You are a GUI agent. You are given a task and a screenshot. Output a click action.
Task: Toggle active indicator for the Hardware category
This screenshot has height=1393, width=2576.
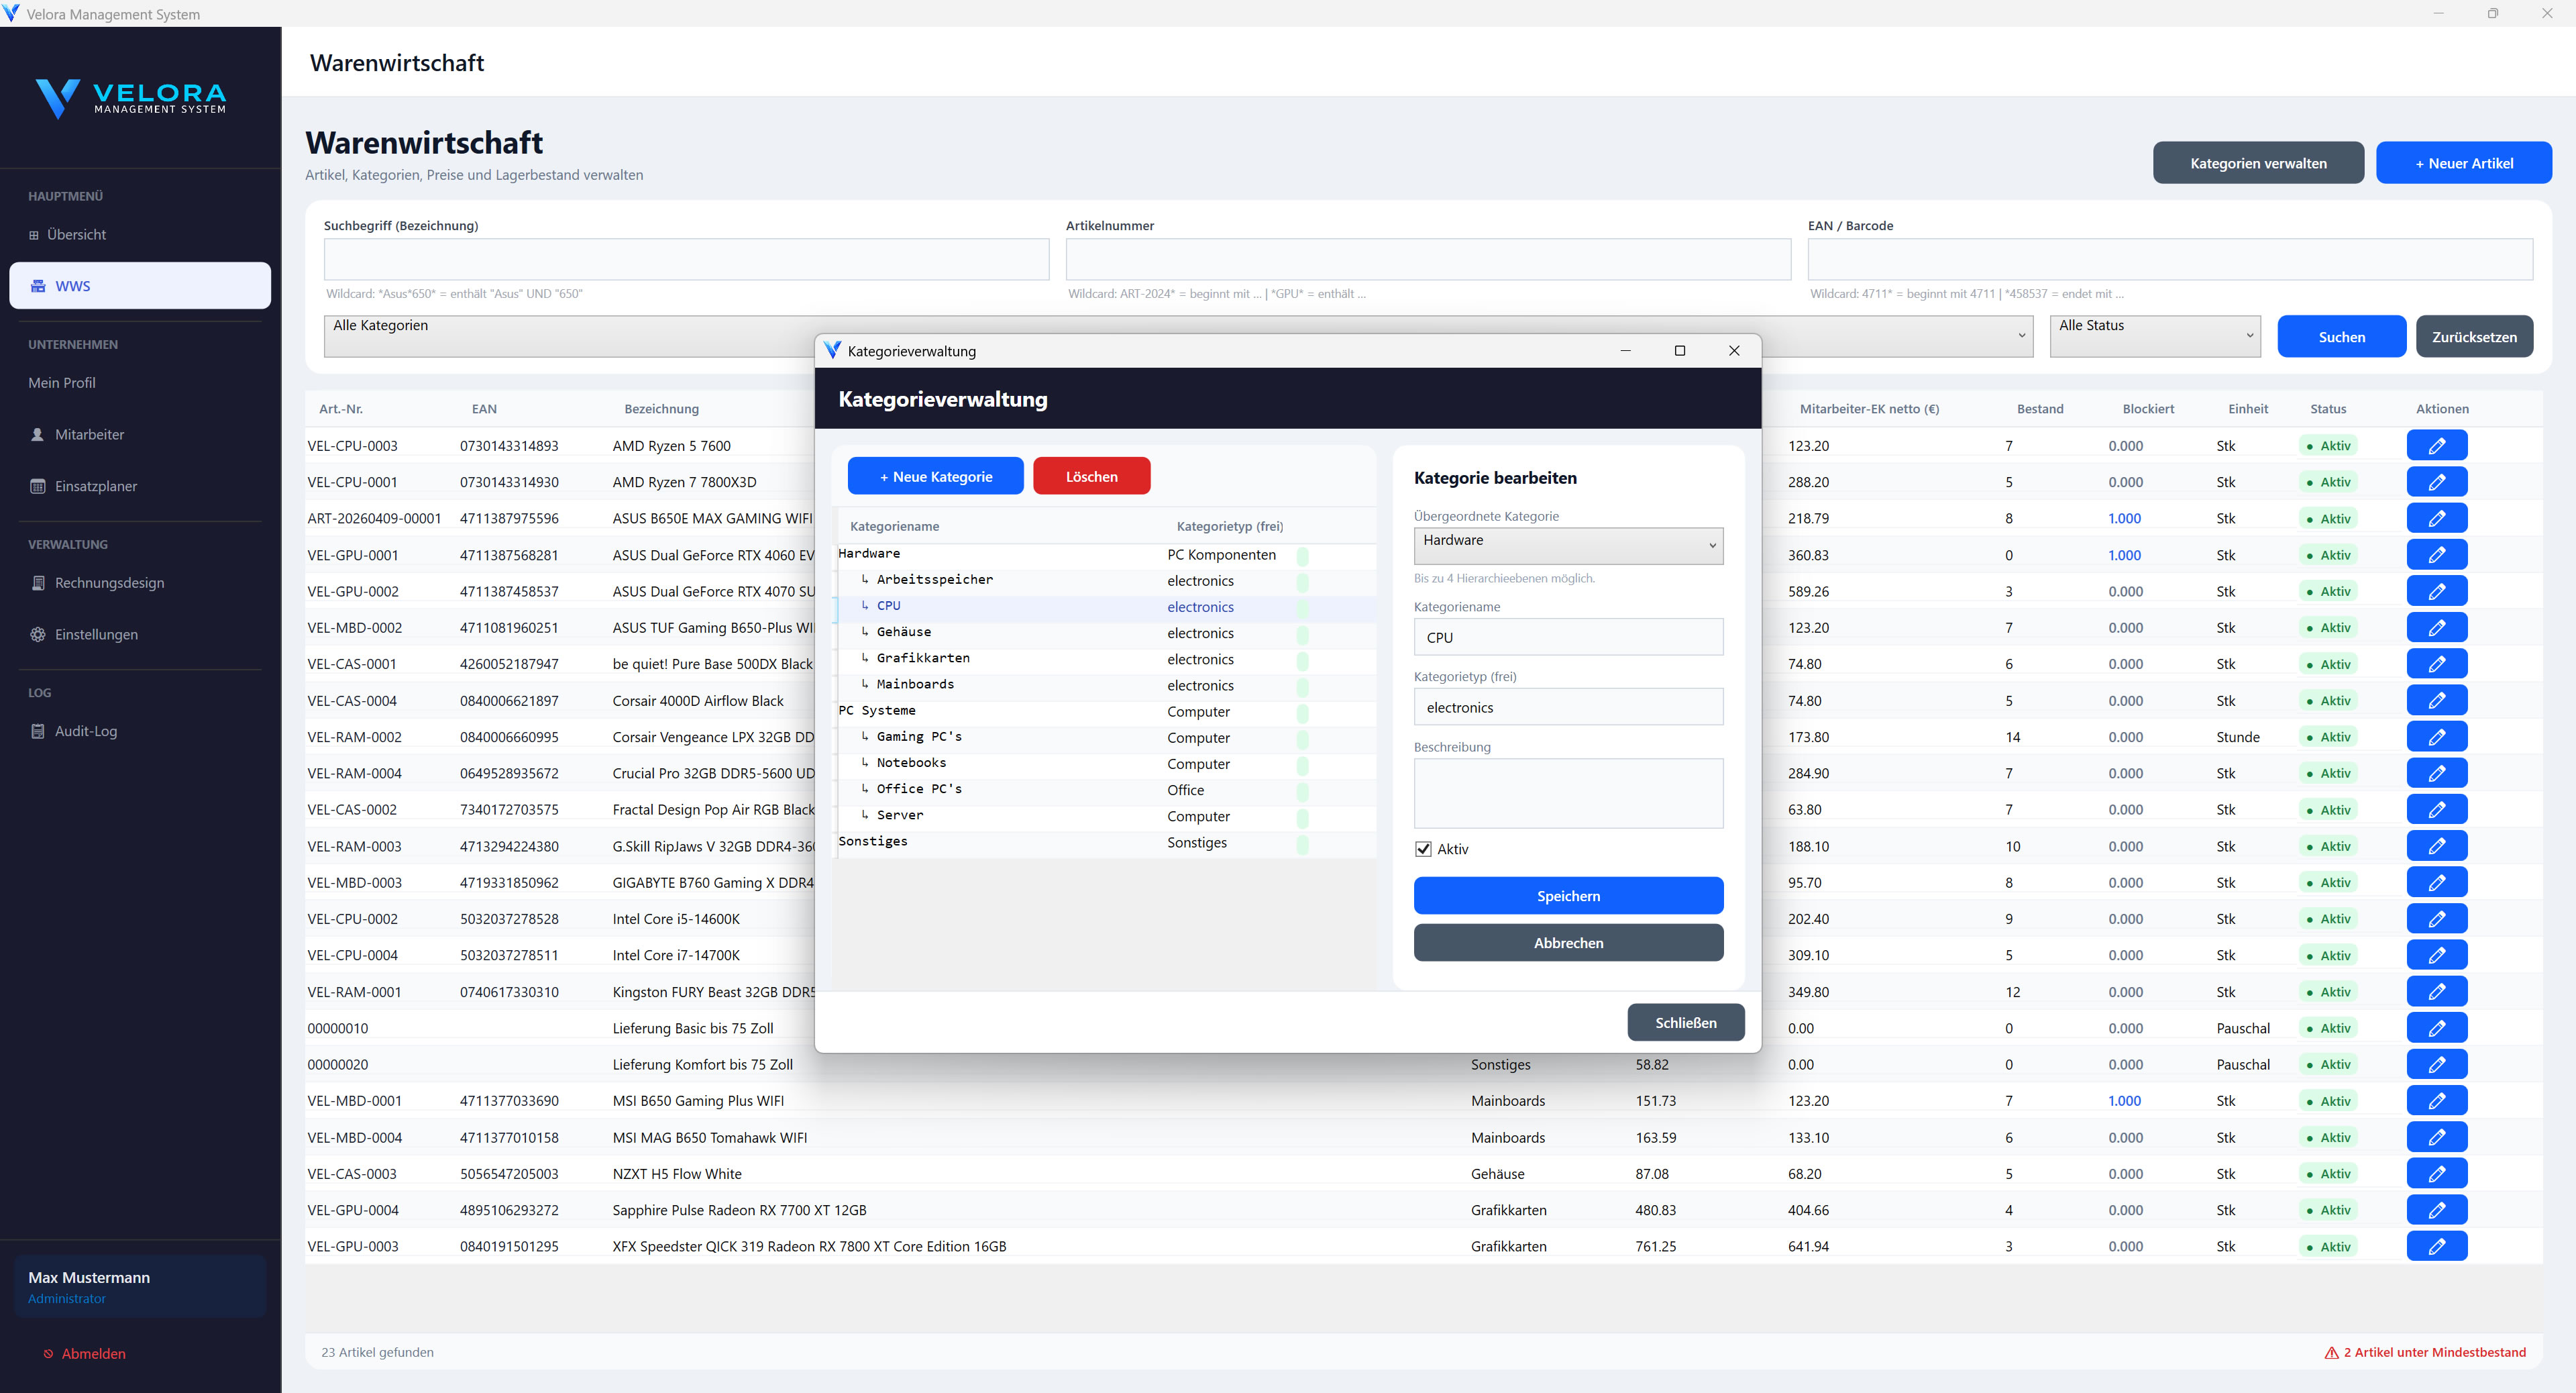[x=1302, y=555]
